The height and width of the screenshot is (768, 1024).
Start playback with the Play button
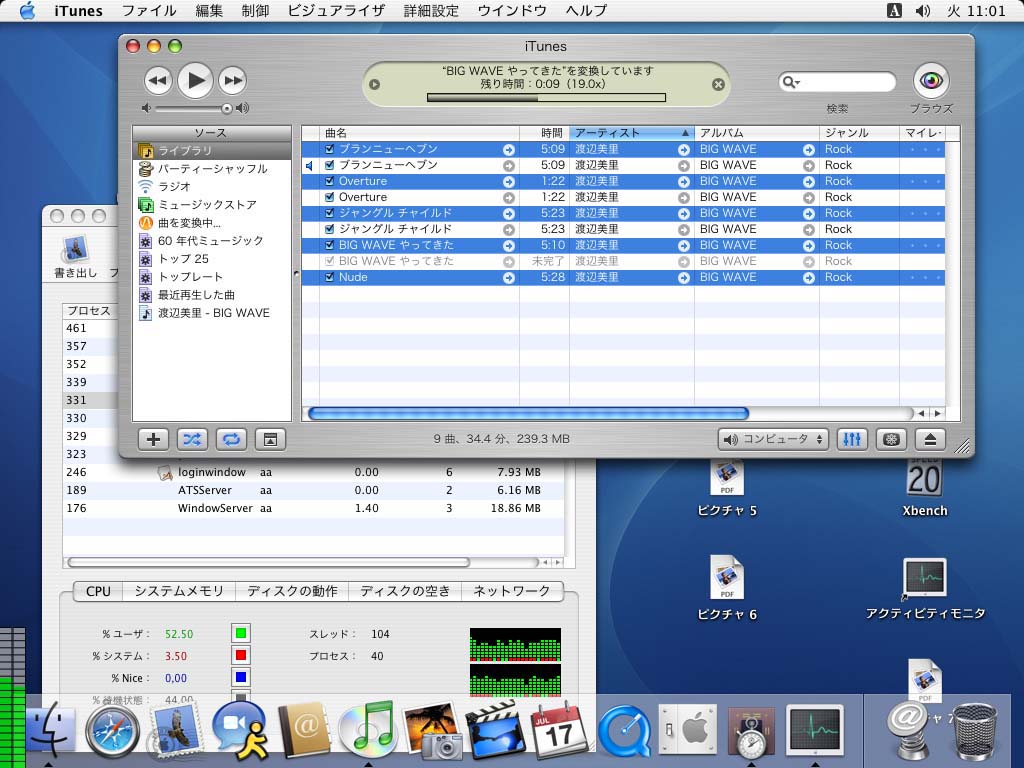195,81
